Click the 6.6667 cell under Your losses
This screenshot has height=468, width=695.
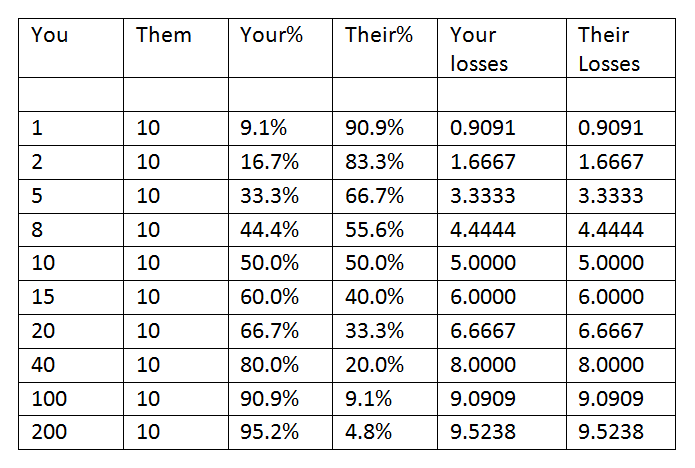coord(502,332)
